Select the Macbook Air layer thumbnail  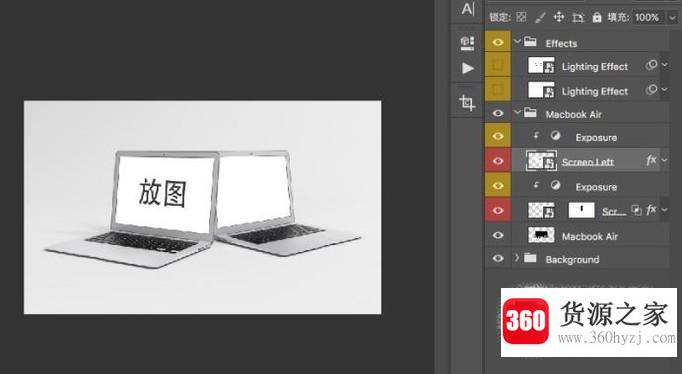(x=541, y=235)
